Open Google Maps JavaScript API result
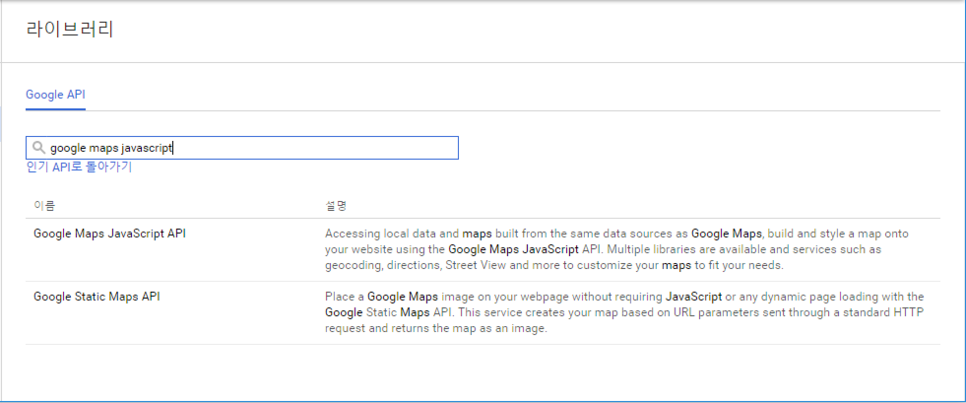This screenshot has height=403, width=966. [x=110, y=234]
